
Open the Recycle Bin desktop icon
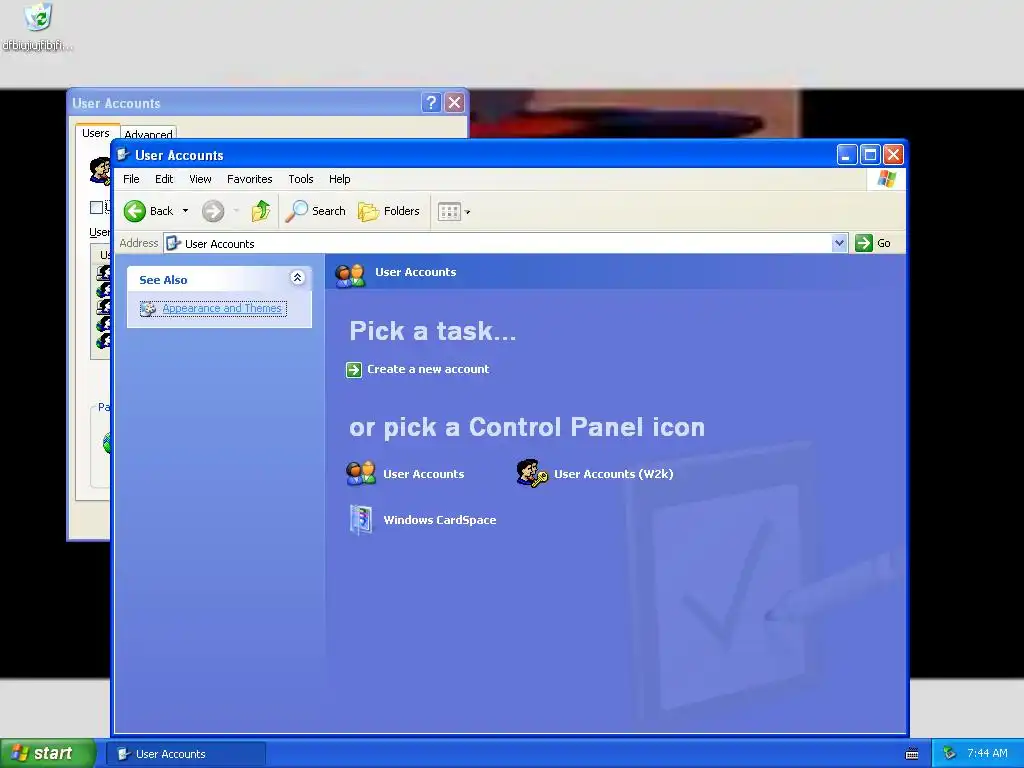click(38, 17)
